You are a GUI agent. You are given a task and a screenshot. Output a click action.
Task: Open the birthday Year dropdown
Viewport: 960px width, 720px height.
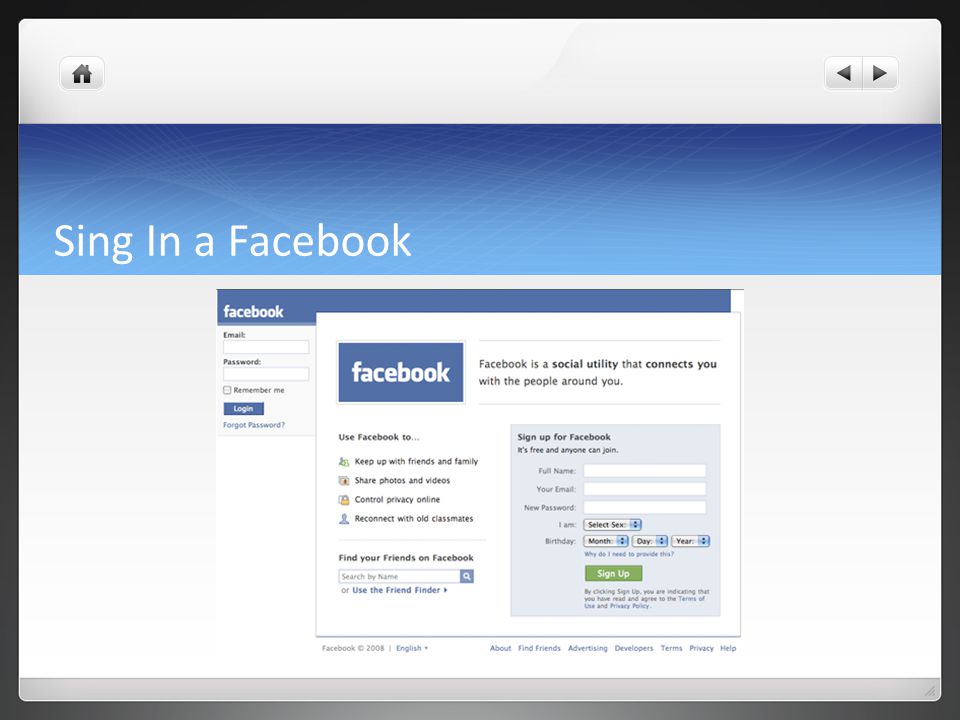pyautogui.click(x=691, y=541)
